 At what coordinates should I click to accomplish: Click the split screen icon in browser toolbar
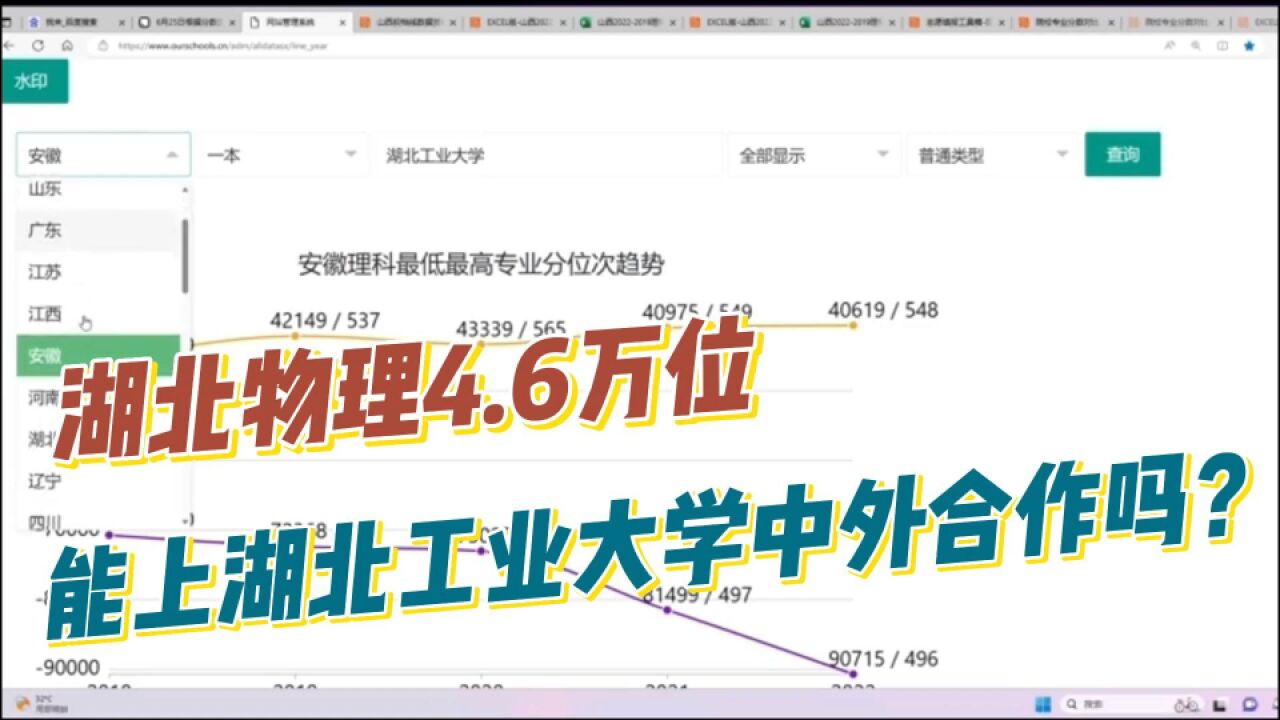tap(1221, 45)
